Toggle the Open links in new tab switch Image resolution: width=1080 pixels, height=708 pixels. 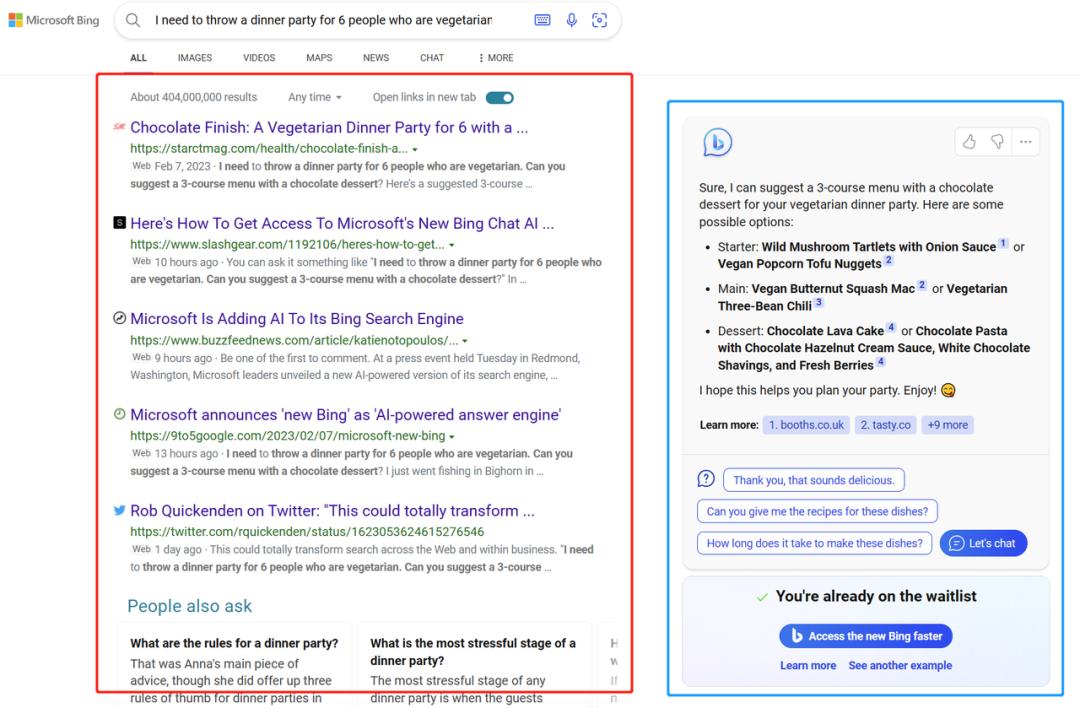pos(500,97)
